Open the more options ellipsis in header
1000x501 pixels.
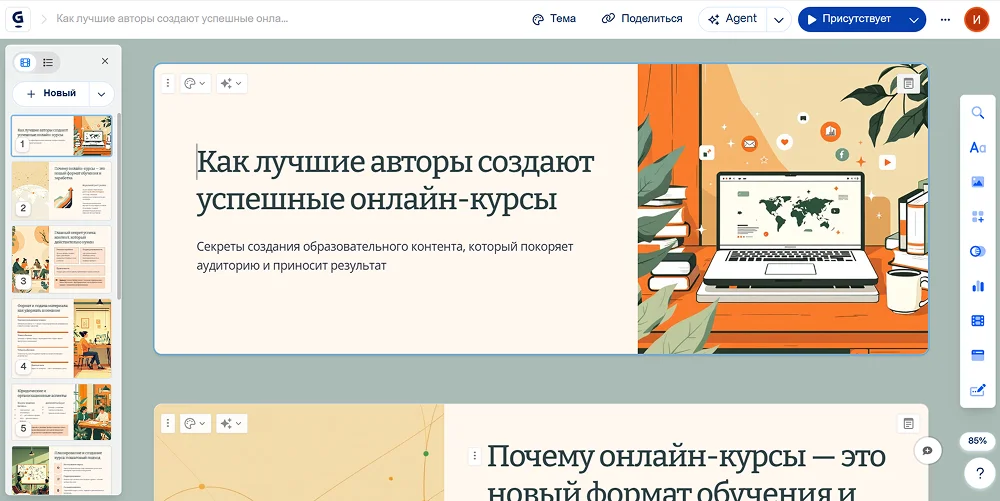(946, 19)
